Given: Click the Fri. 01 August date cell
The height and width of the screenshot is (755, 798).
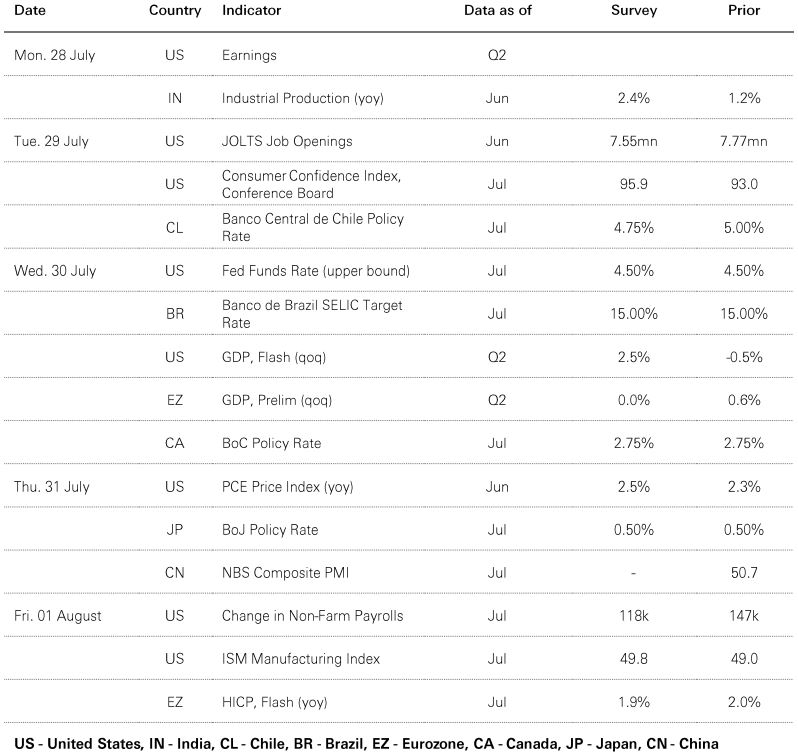Looking at the screenshot, I should [x=58, y=616].
